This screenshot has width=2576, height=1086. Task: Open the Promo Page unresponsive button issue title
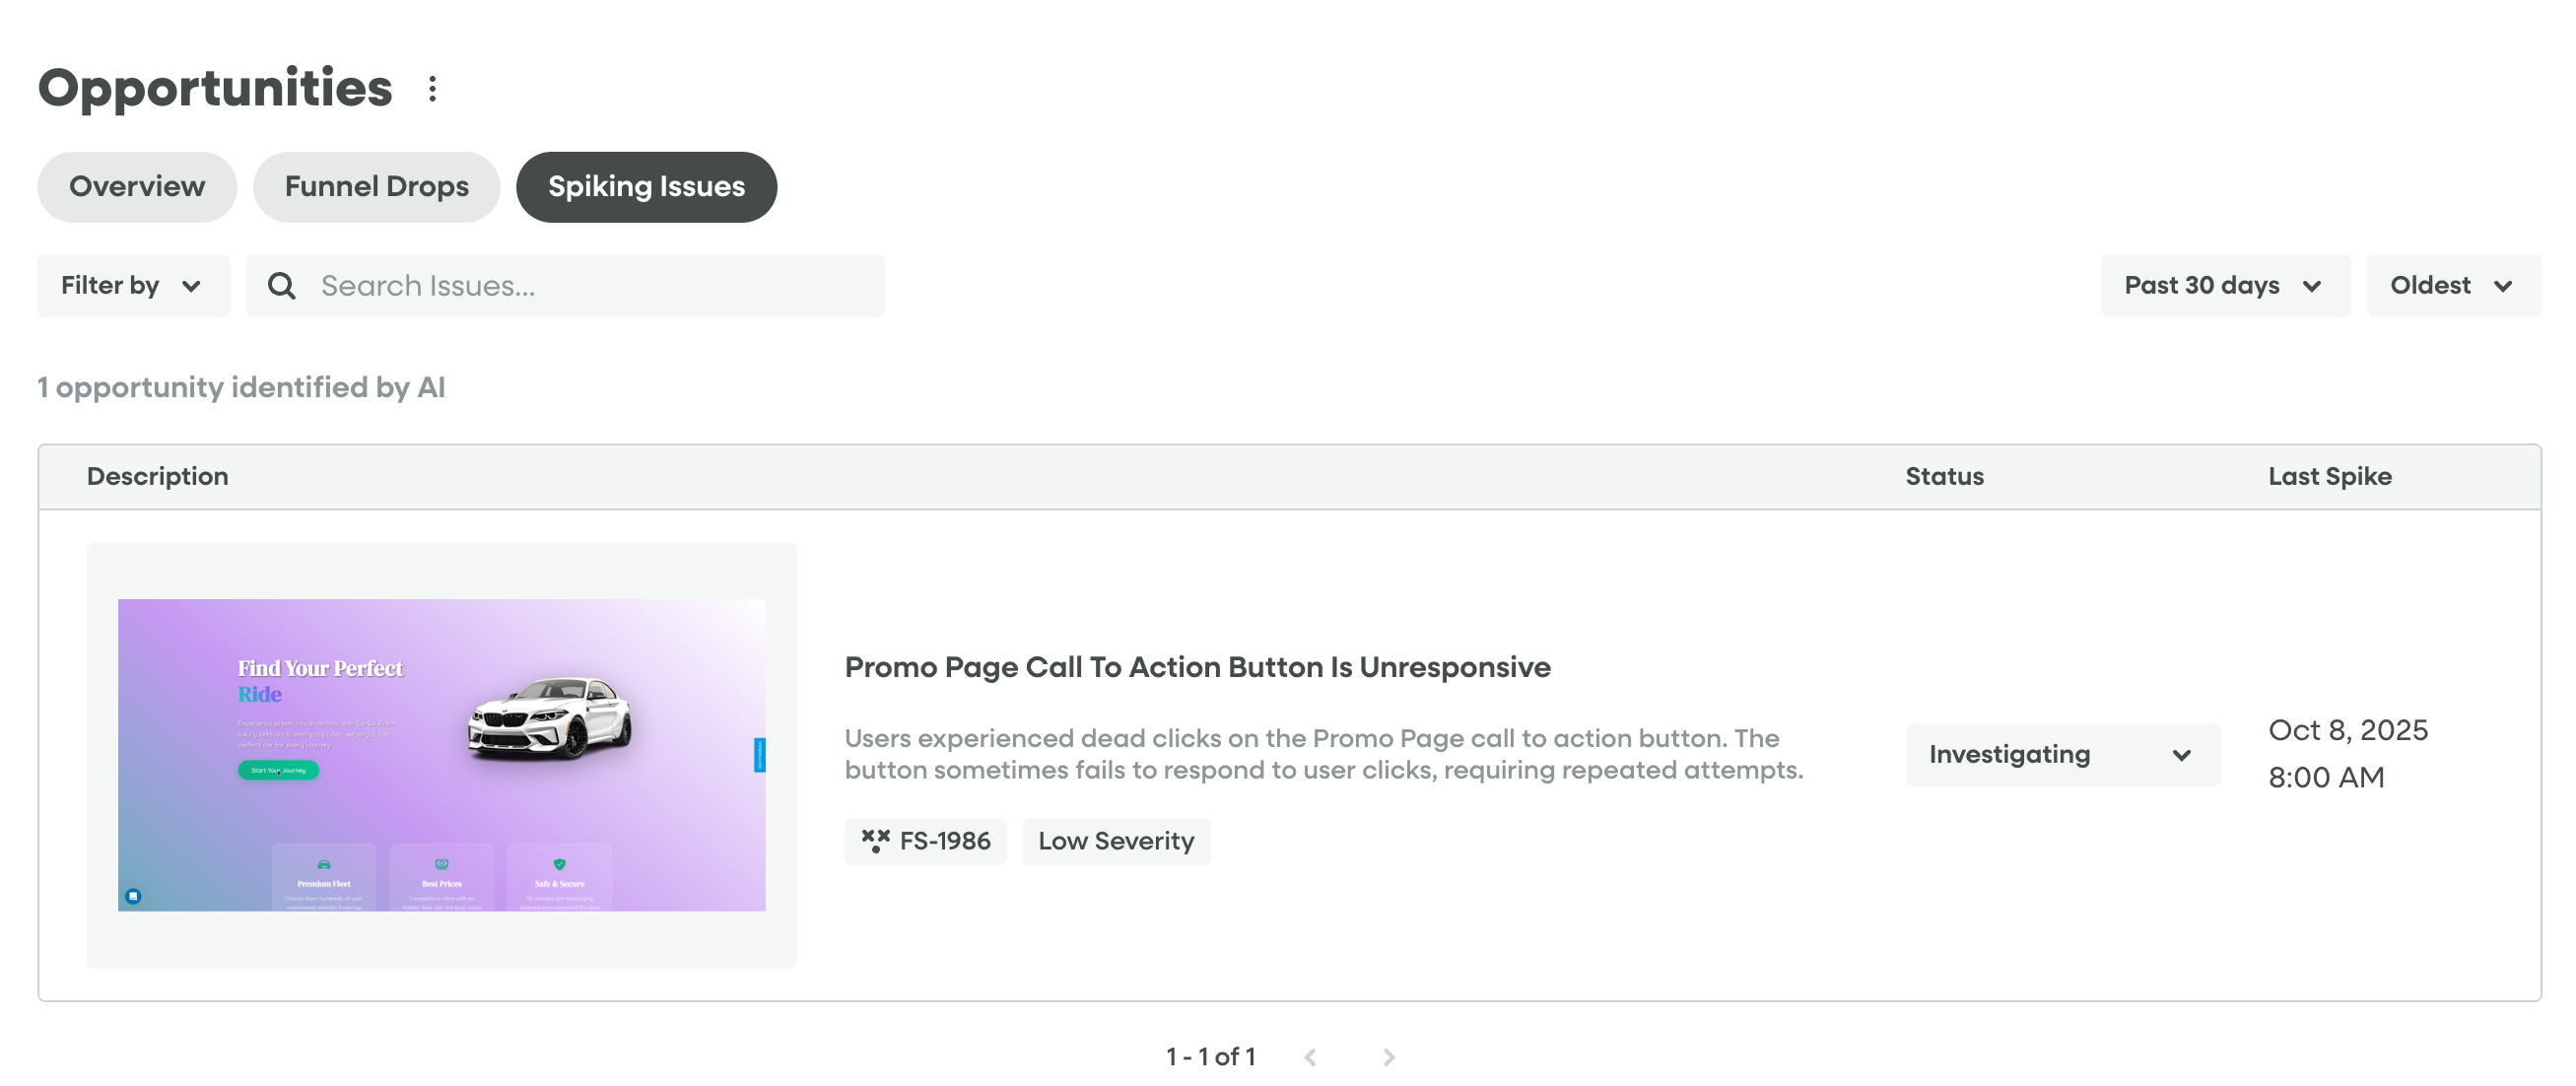(x=1197, y=667)
